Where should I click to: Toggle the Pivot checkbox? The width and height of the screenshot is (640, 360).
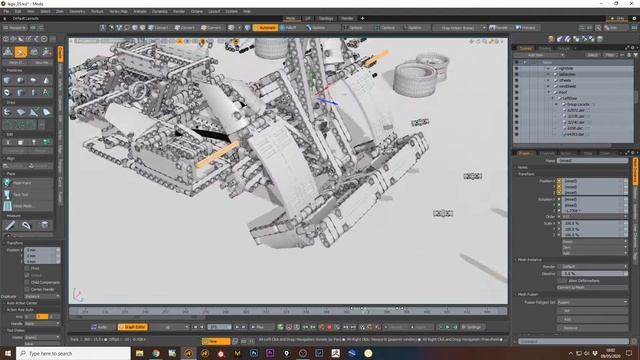pos(27,268)
